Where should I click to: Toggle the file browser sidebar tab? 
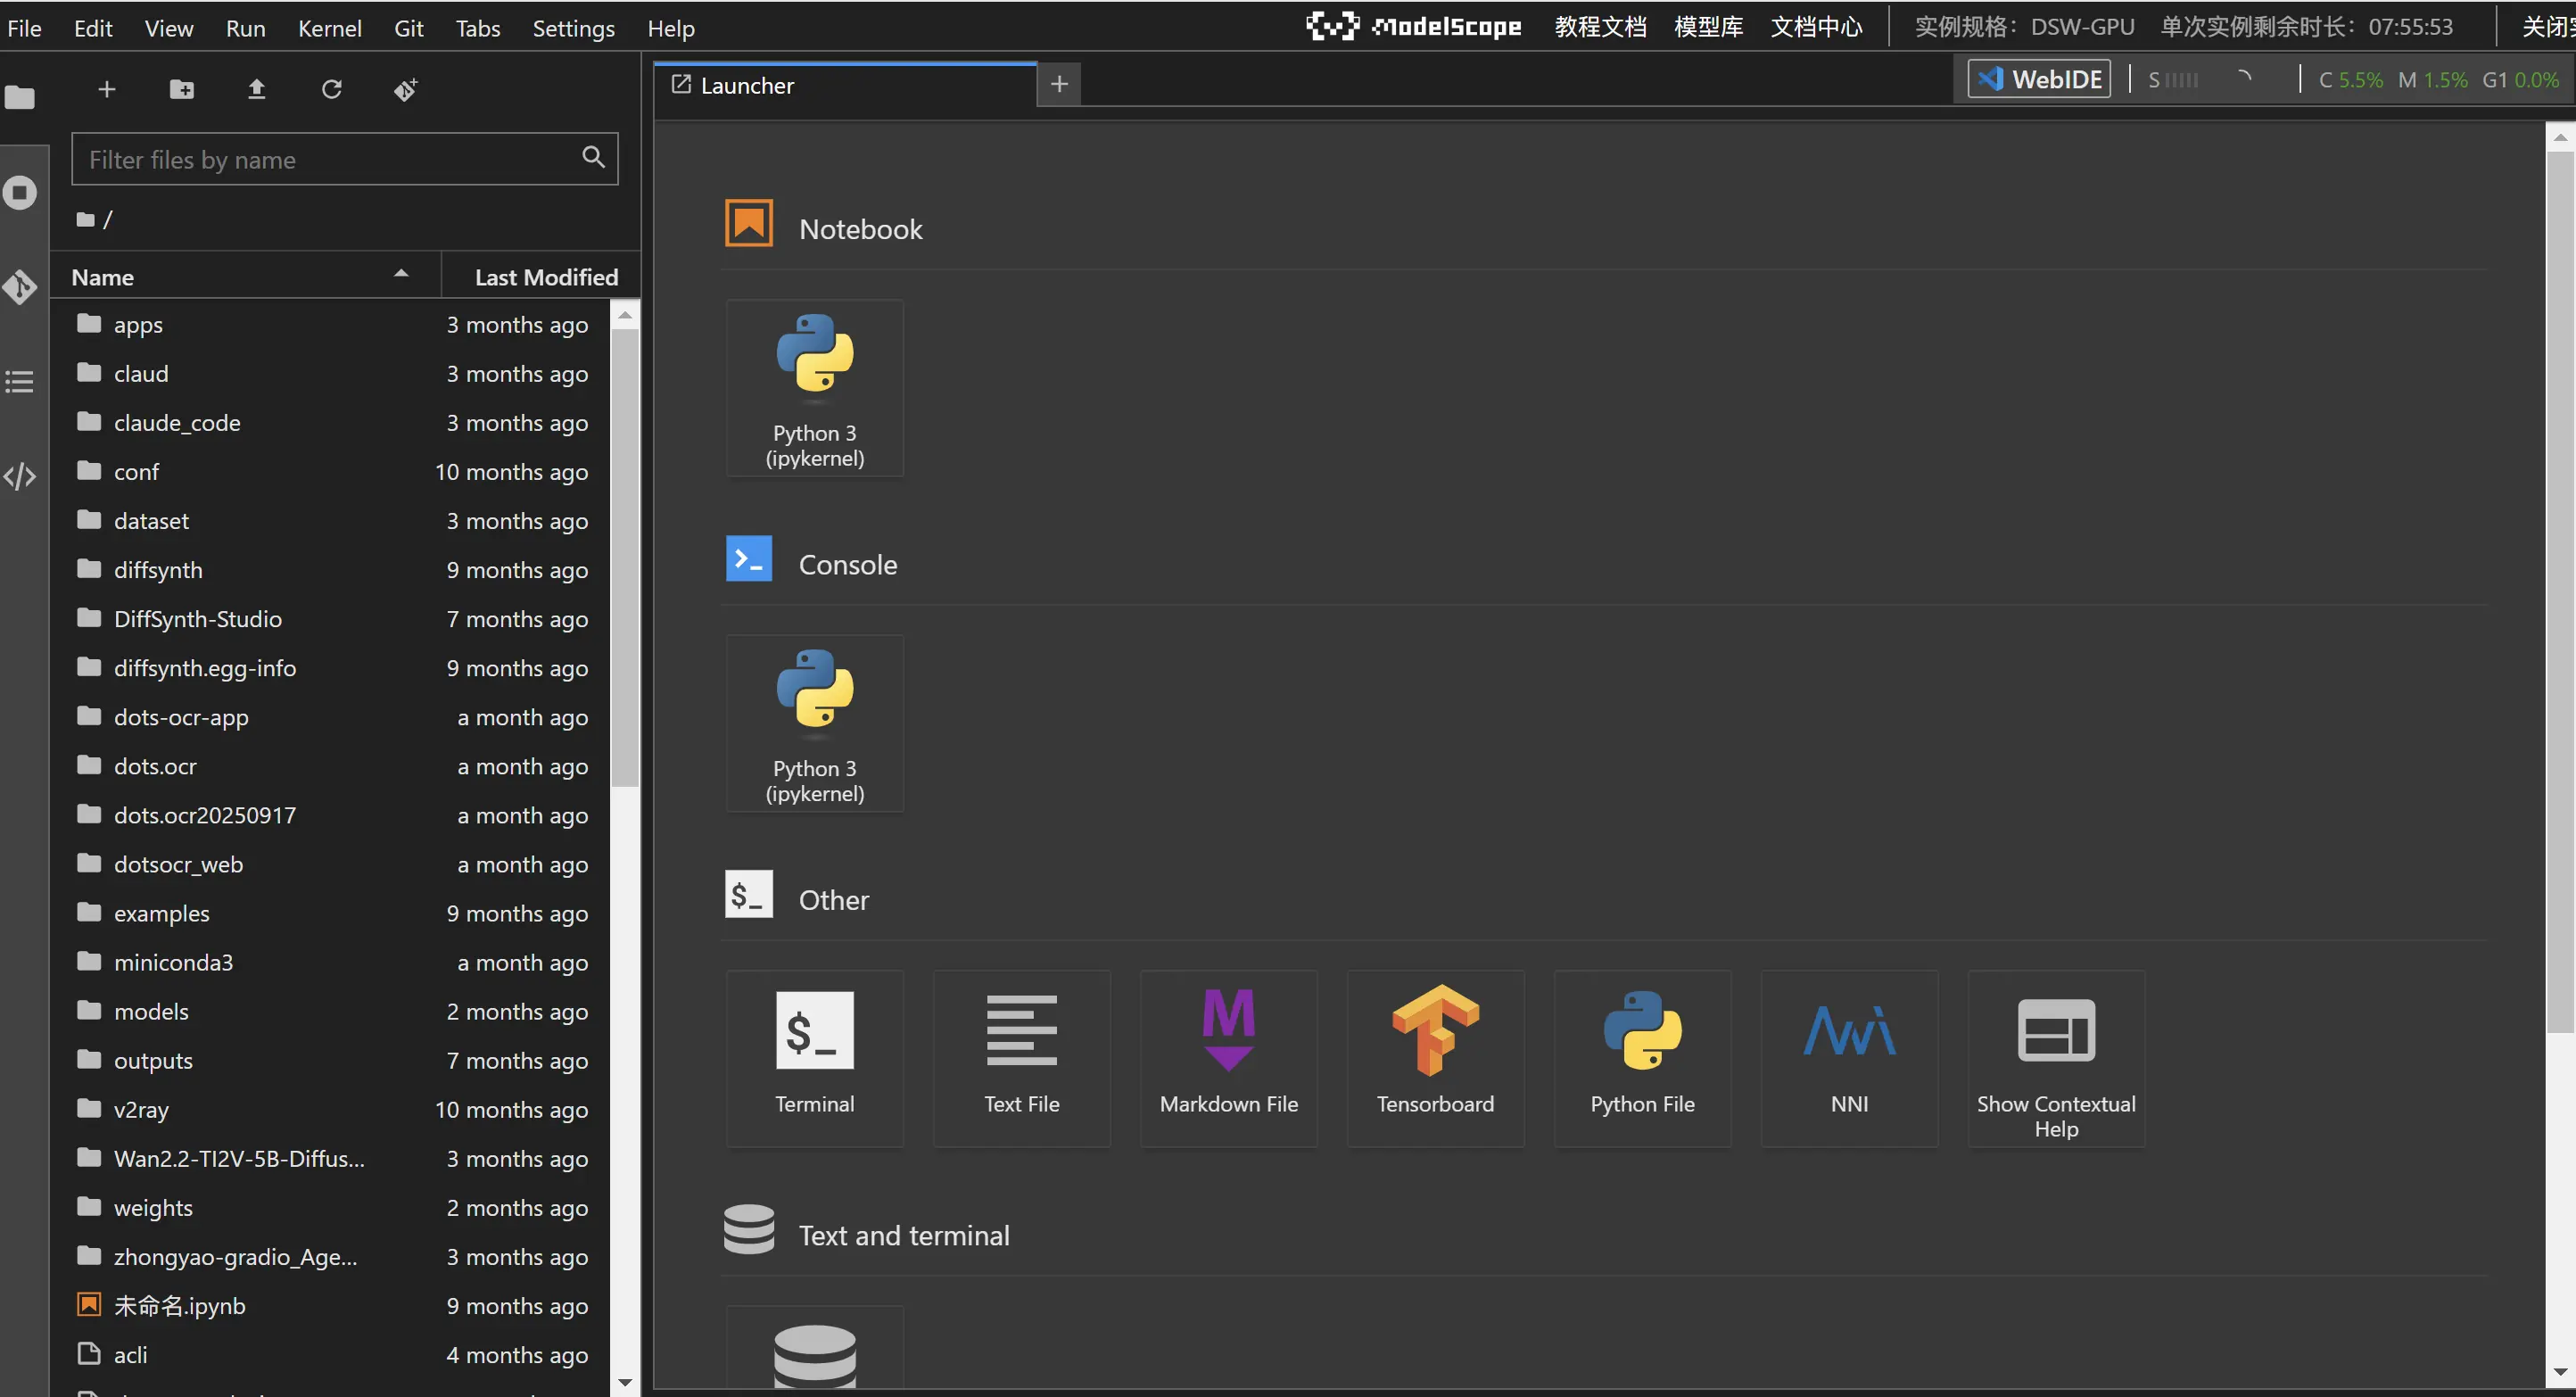click(20, 98)
